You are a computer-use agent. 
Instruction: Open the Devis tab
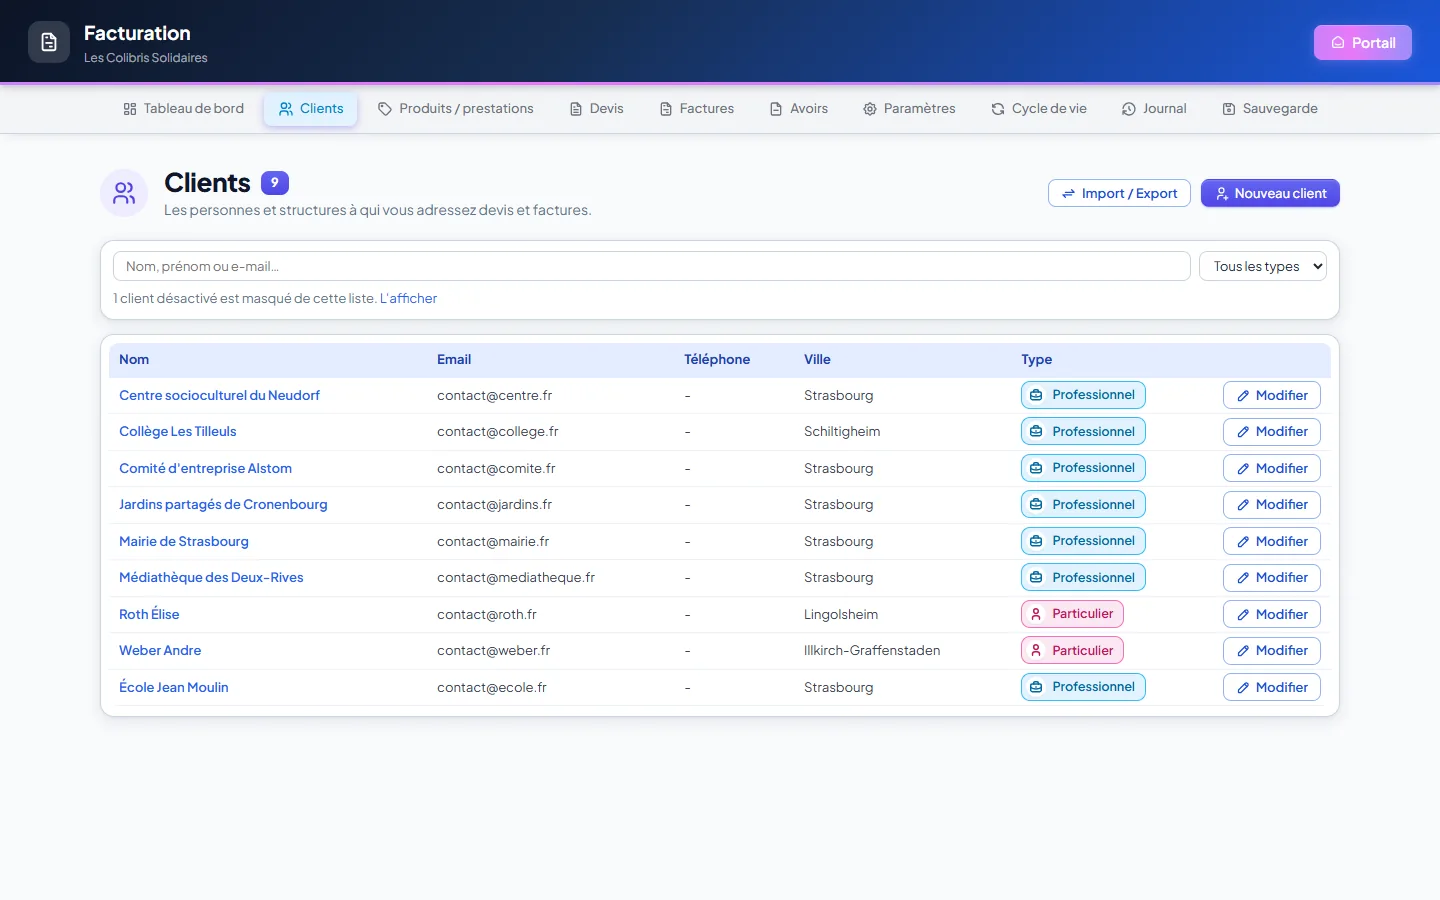pyautogui.click(x=597, y=109)
